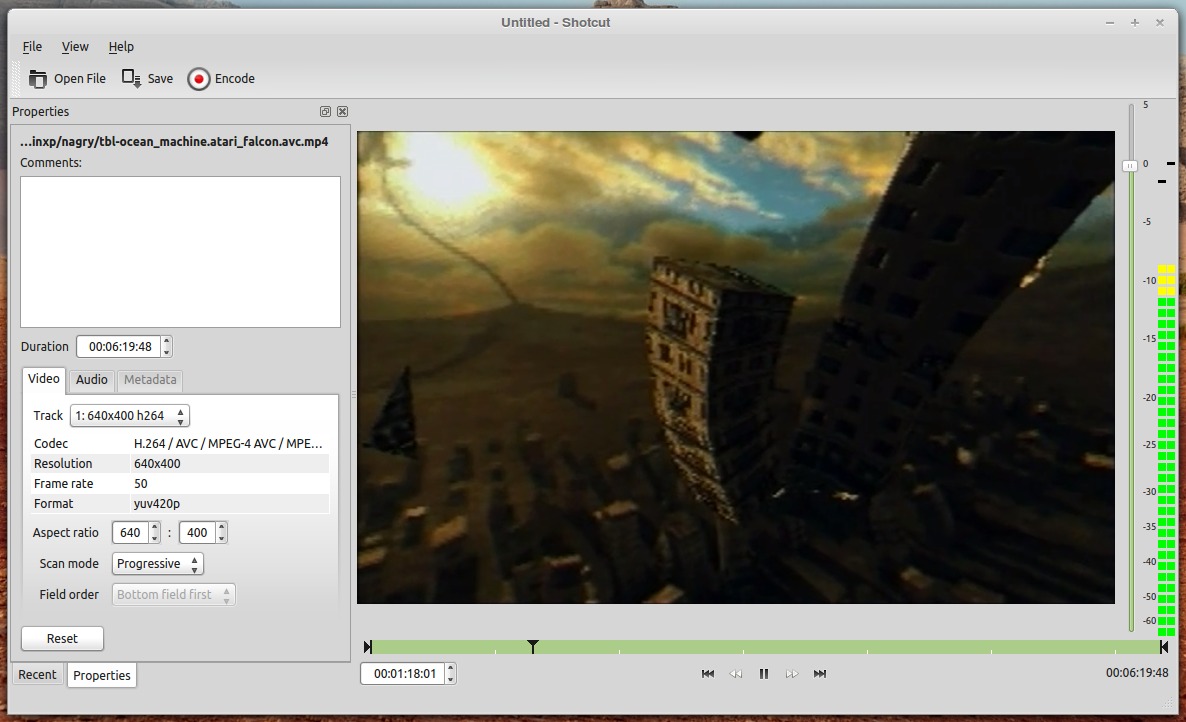Select the Format yuv420p row
This screenshot has height=722, width=1186.
(180, 504)
